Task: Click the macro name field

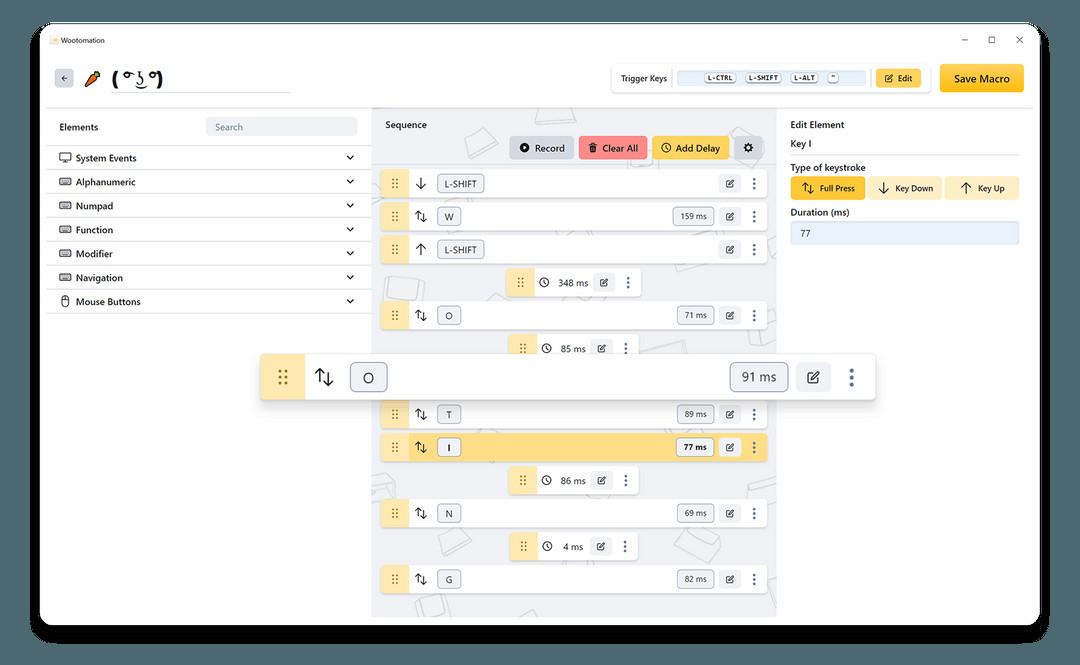Action: (x=200, y=79)
